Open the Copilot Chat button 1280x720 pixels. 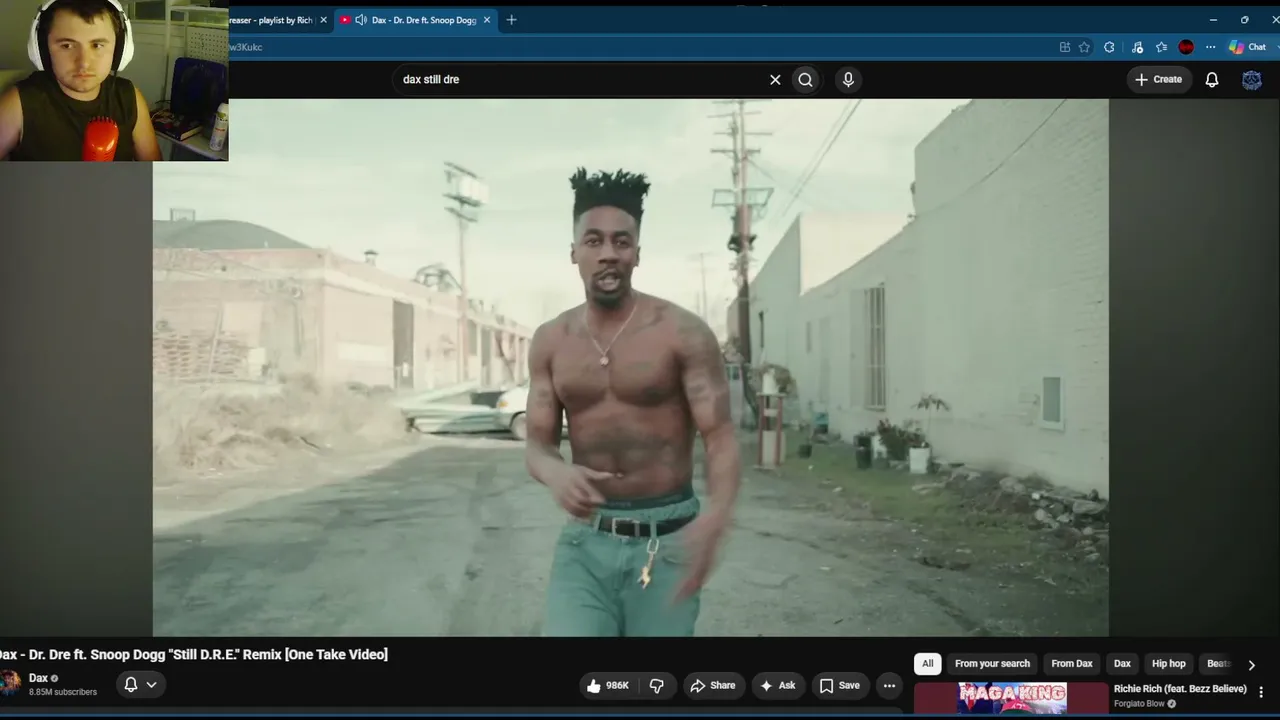[1248, 47]
